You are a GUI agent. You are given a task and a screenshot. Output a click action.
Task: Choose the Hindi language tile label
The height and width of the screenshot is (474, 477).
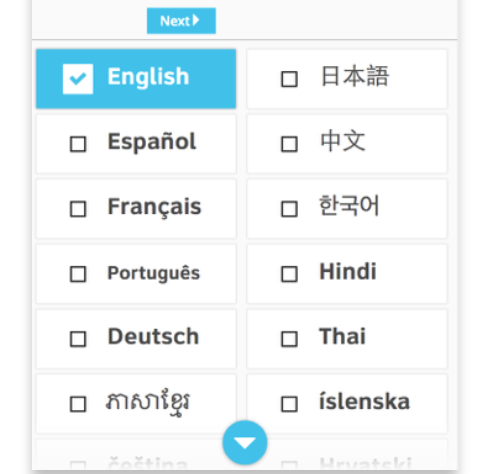point(348,271)
